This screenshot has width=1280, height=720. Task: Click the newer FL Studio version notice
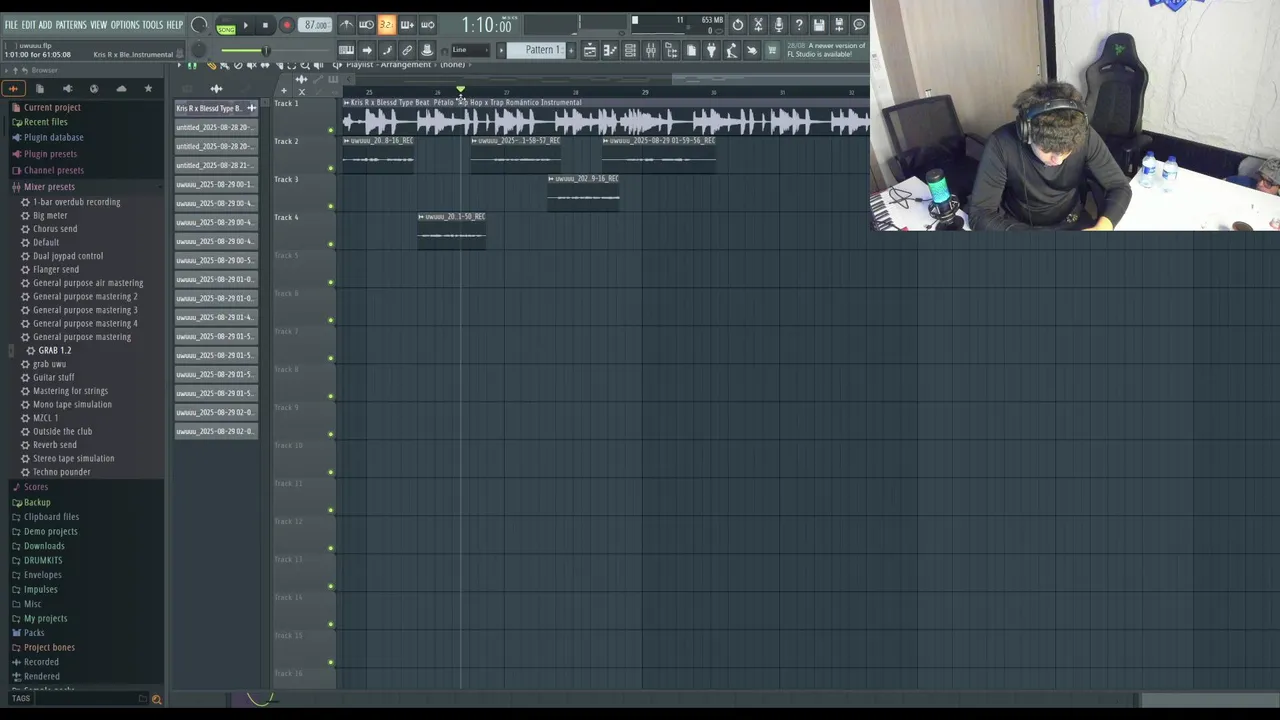[x=827, y=50]
